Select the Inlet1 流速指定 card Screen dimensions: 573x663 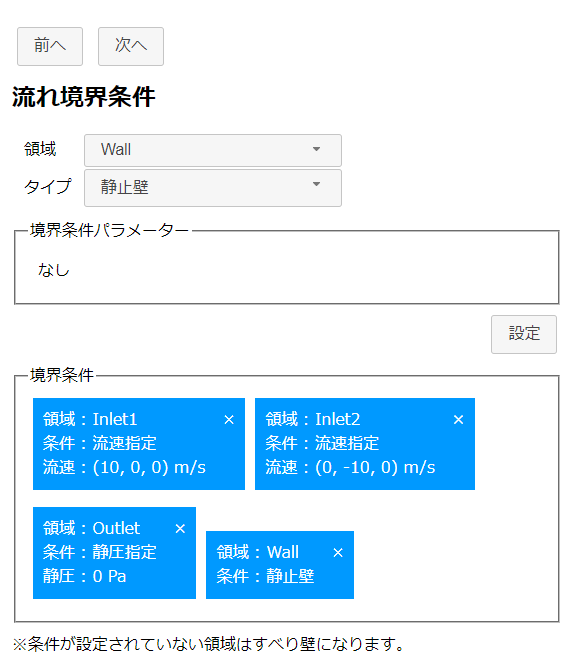point(139,444)
